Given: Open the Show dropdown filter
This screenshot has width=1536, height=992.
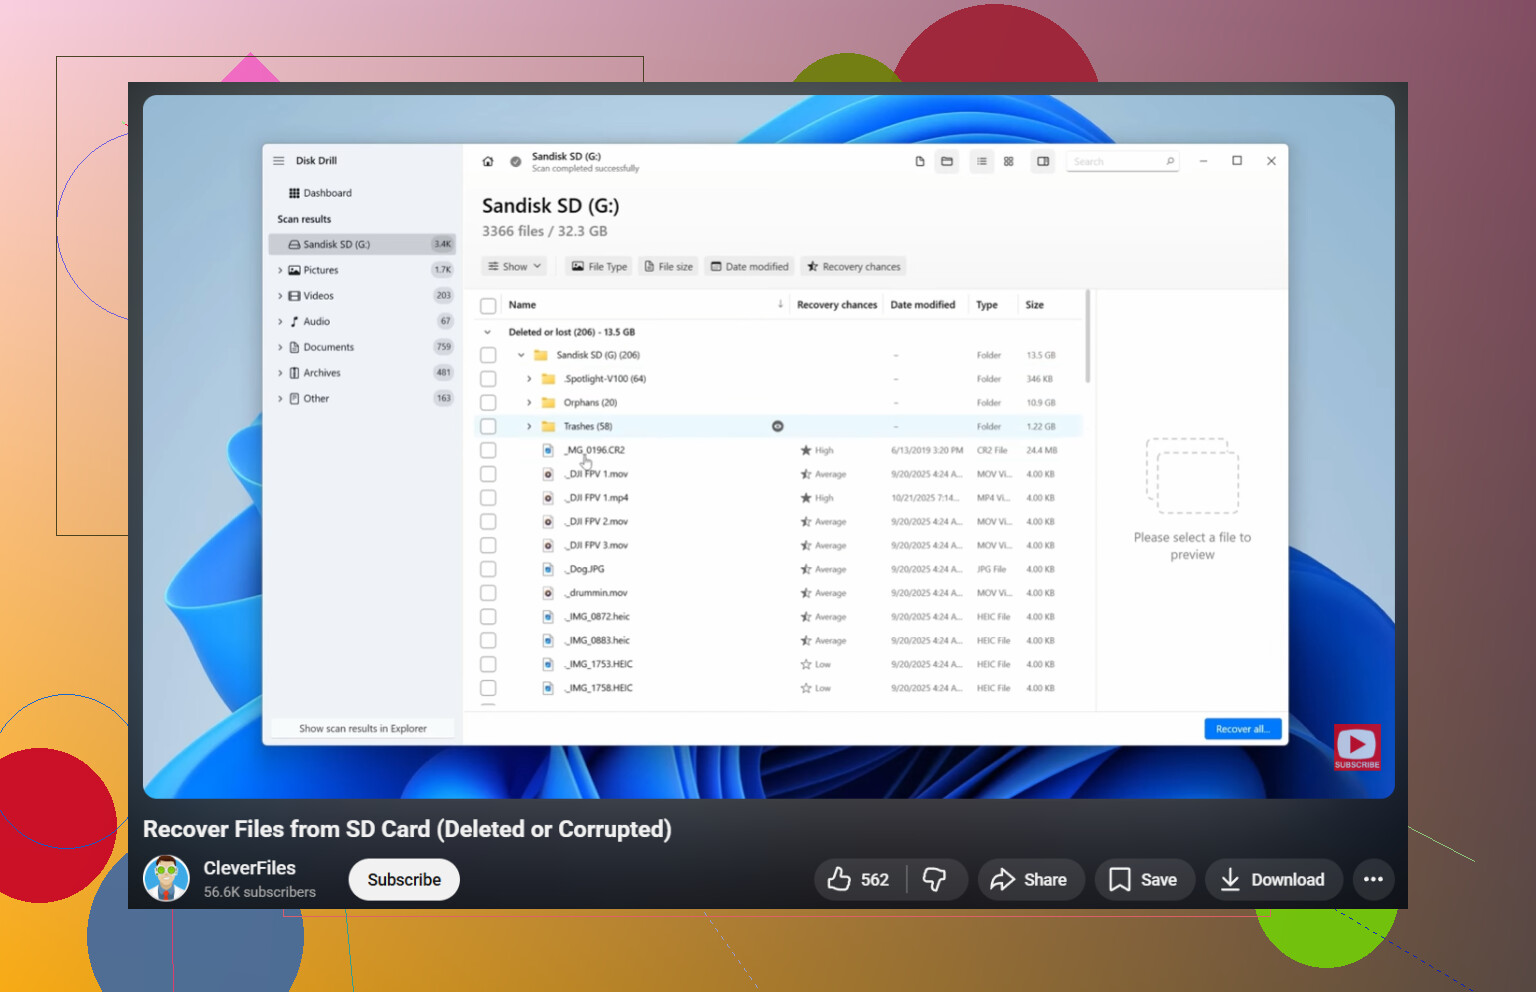Looking at the screenshot, I should tap(515, 266).
